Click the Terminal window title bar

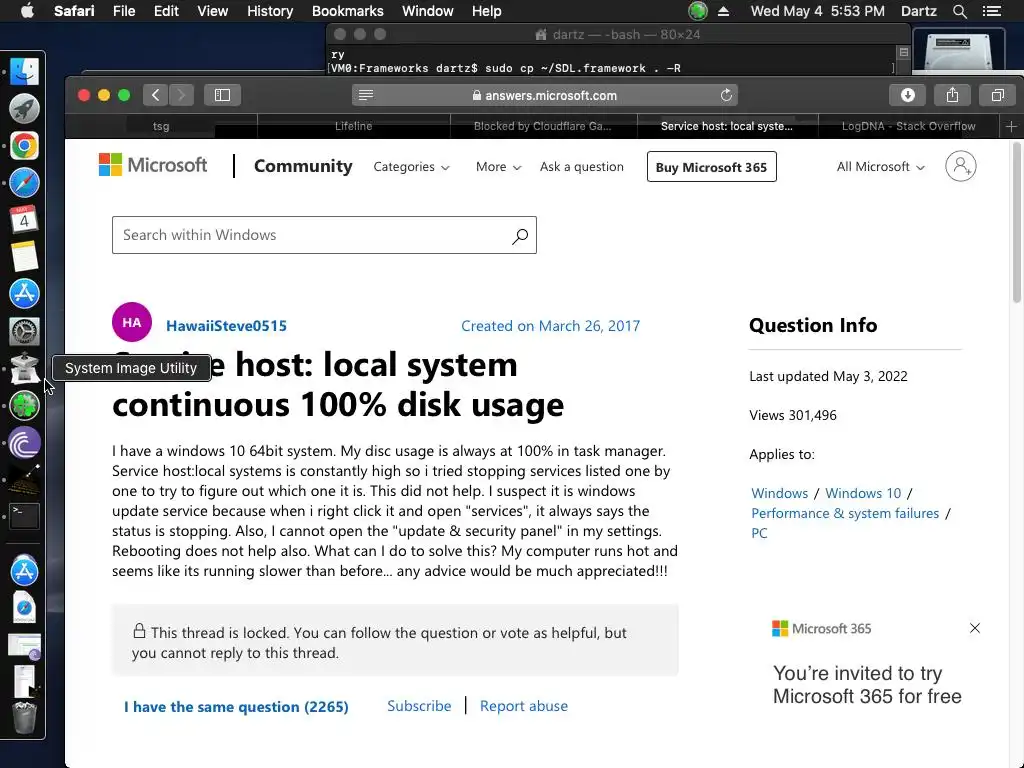(617, 35)
